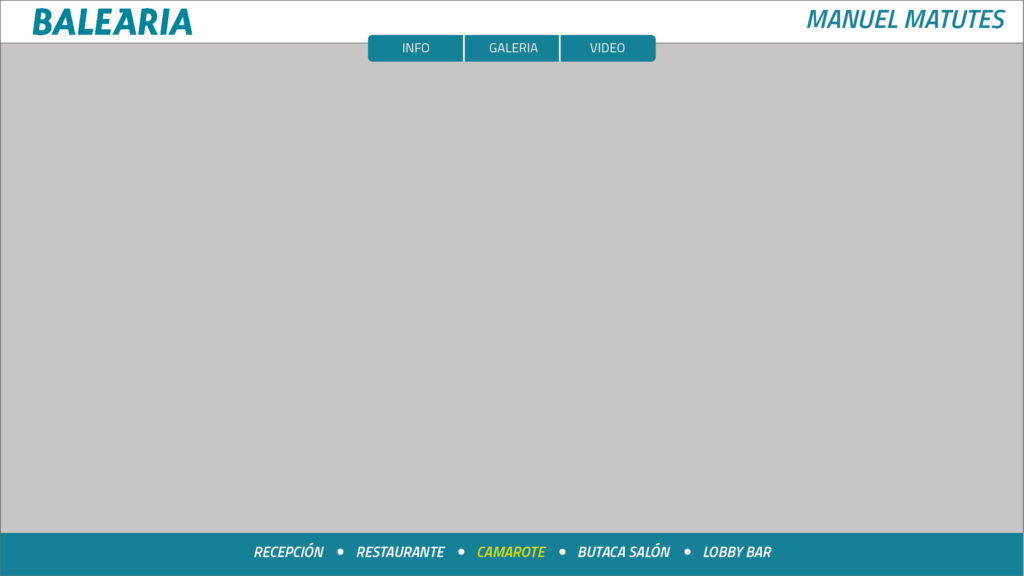Click the BALEARIA logo

pos(112,21)
